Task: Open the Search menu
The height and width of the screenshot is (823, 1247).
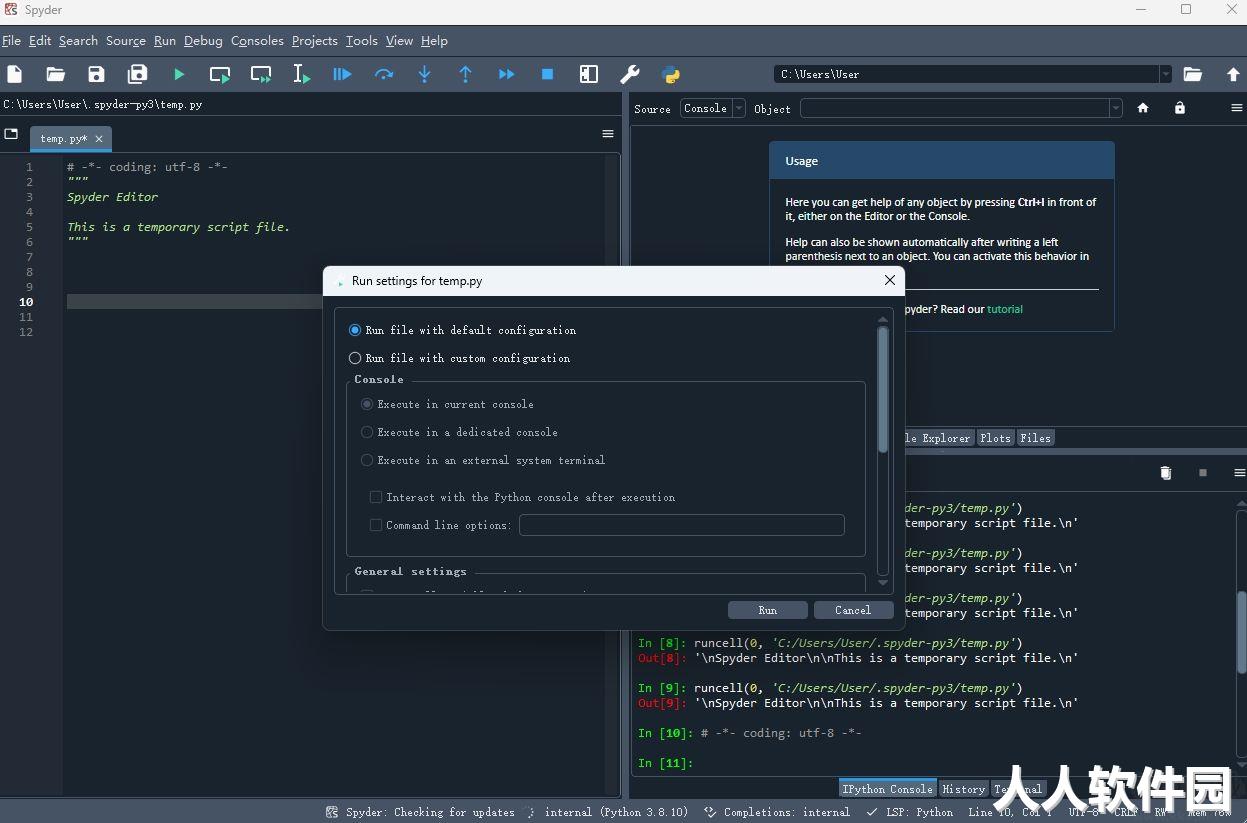Action: 78,41
